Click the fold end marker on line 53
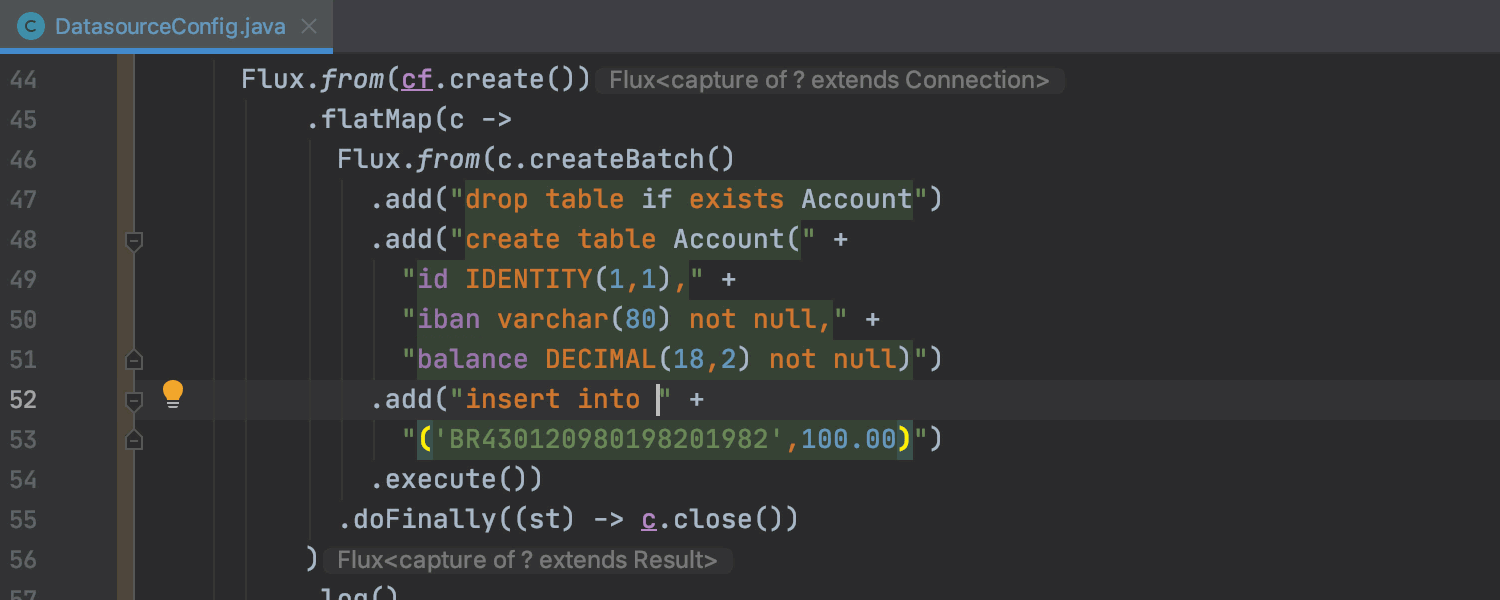The width and height of the screenshot is (1500, 600). tap(134, 440)
